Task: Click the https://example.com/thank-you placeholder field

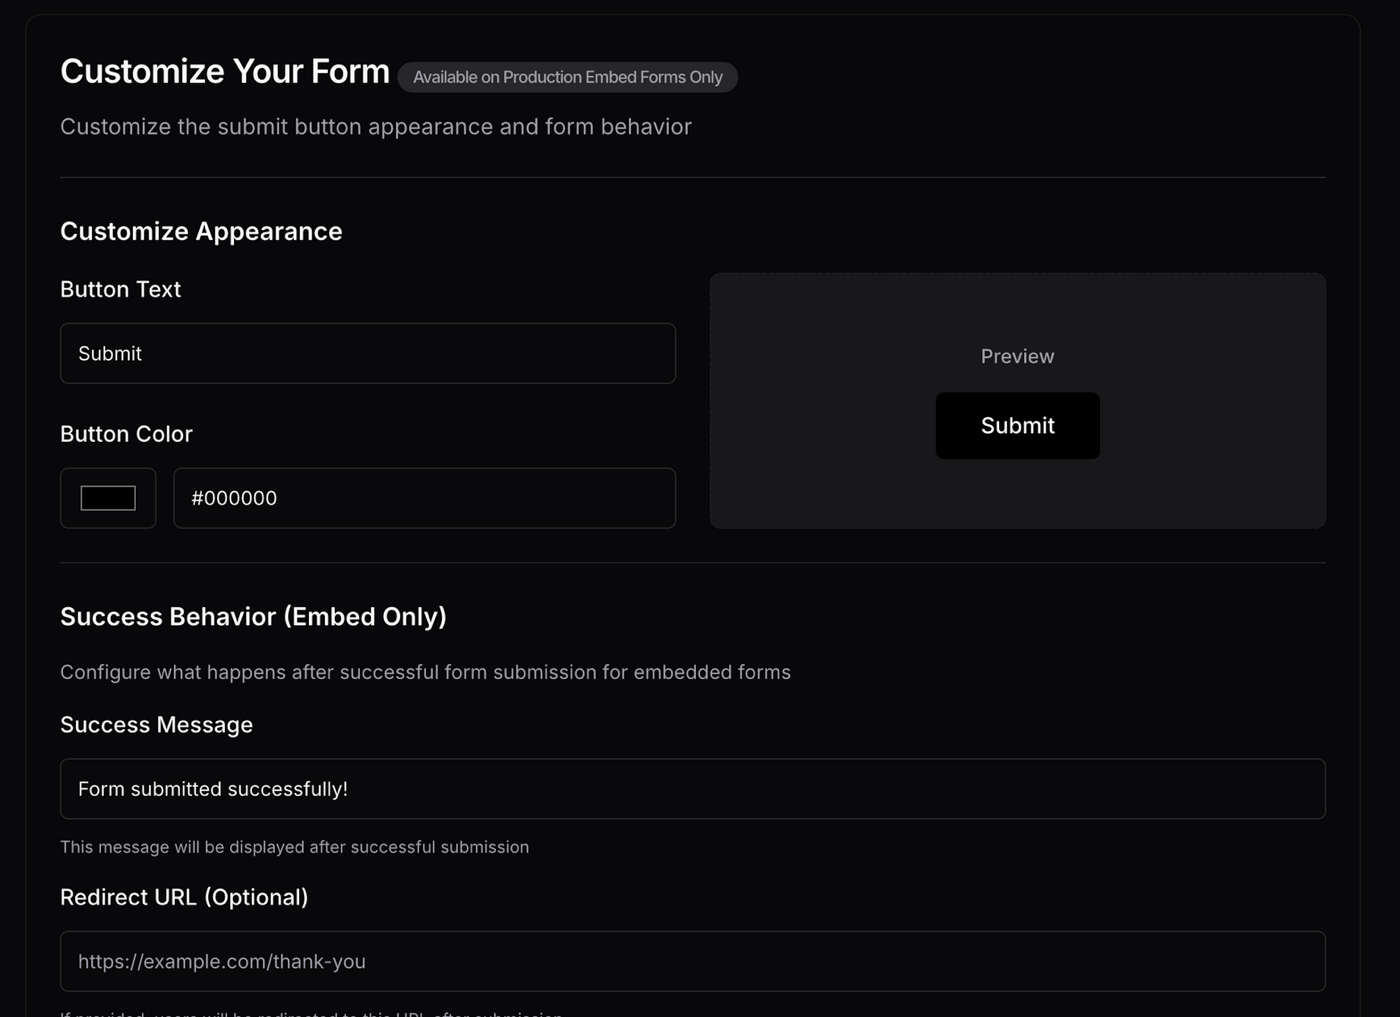Action: pyautogui.click(x=693, y=961)
